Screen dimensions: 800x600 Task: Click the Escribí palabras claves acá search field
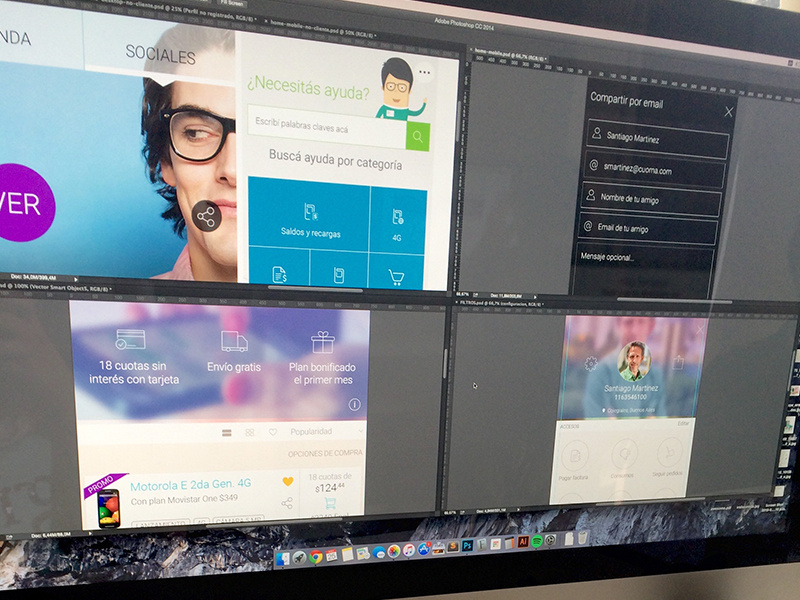pyautogui.click(x=327, y=126)
